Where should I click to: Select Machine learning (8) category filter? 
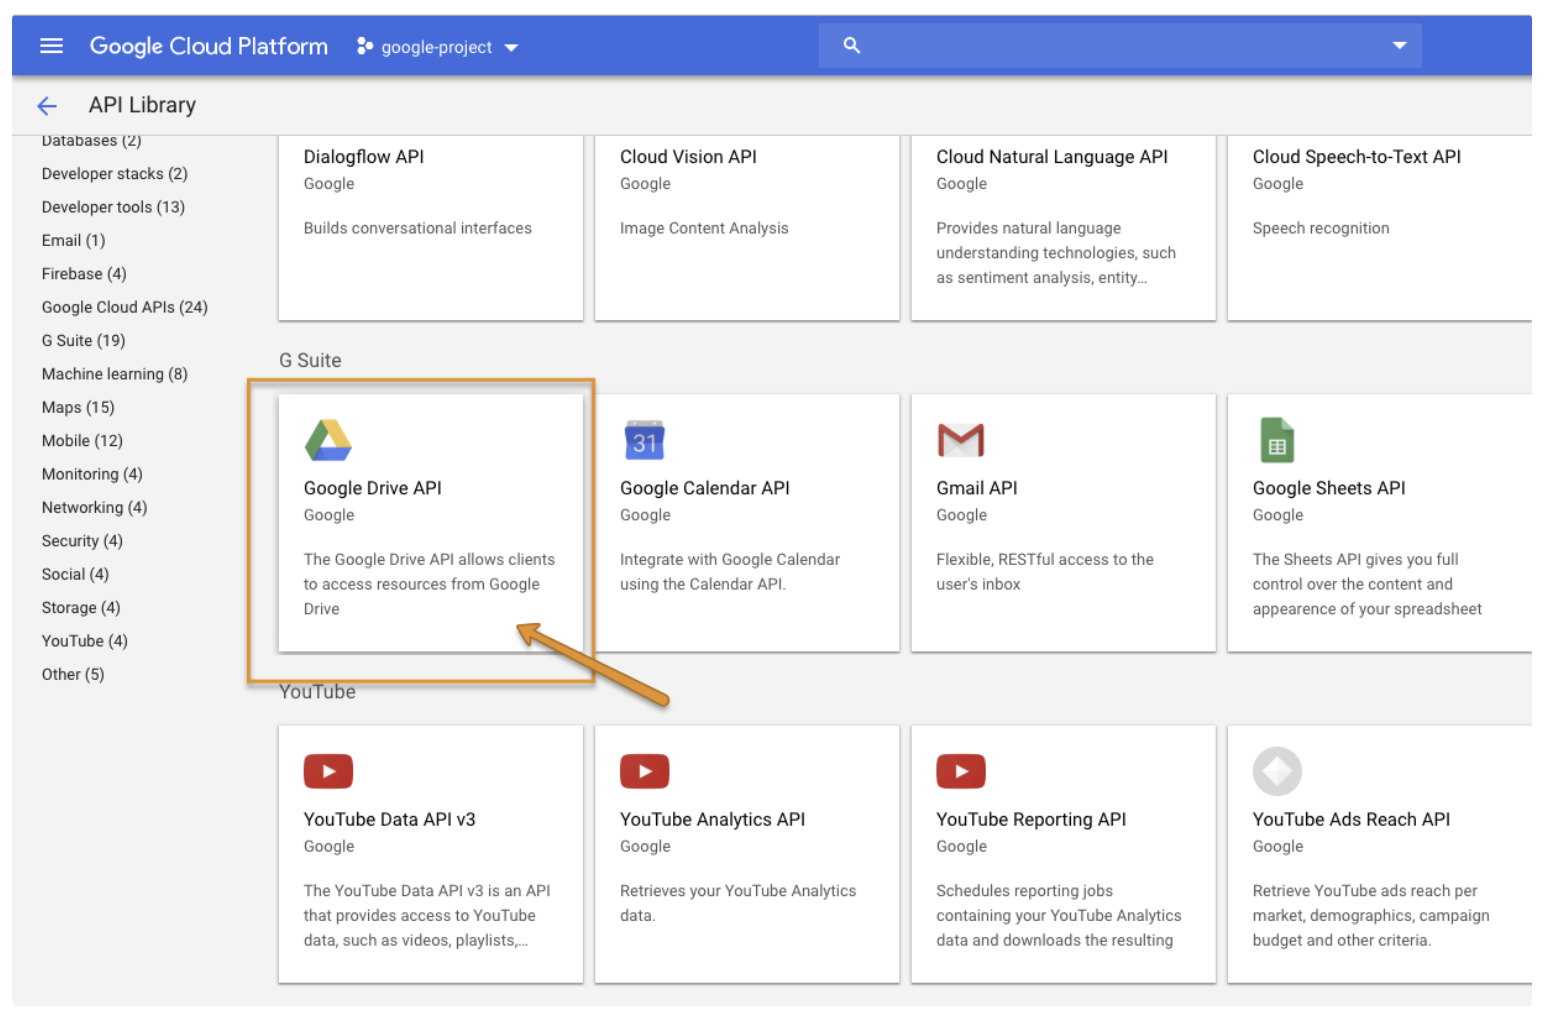pos(114,374)
